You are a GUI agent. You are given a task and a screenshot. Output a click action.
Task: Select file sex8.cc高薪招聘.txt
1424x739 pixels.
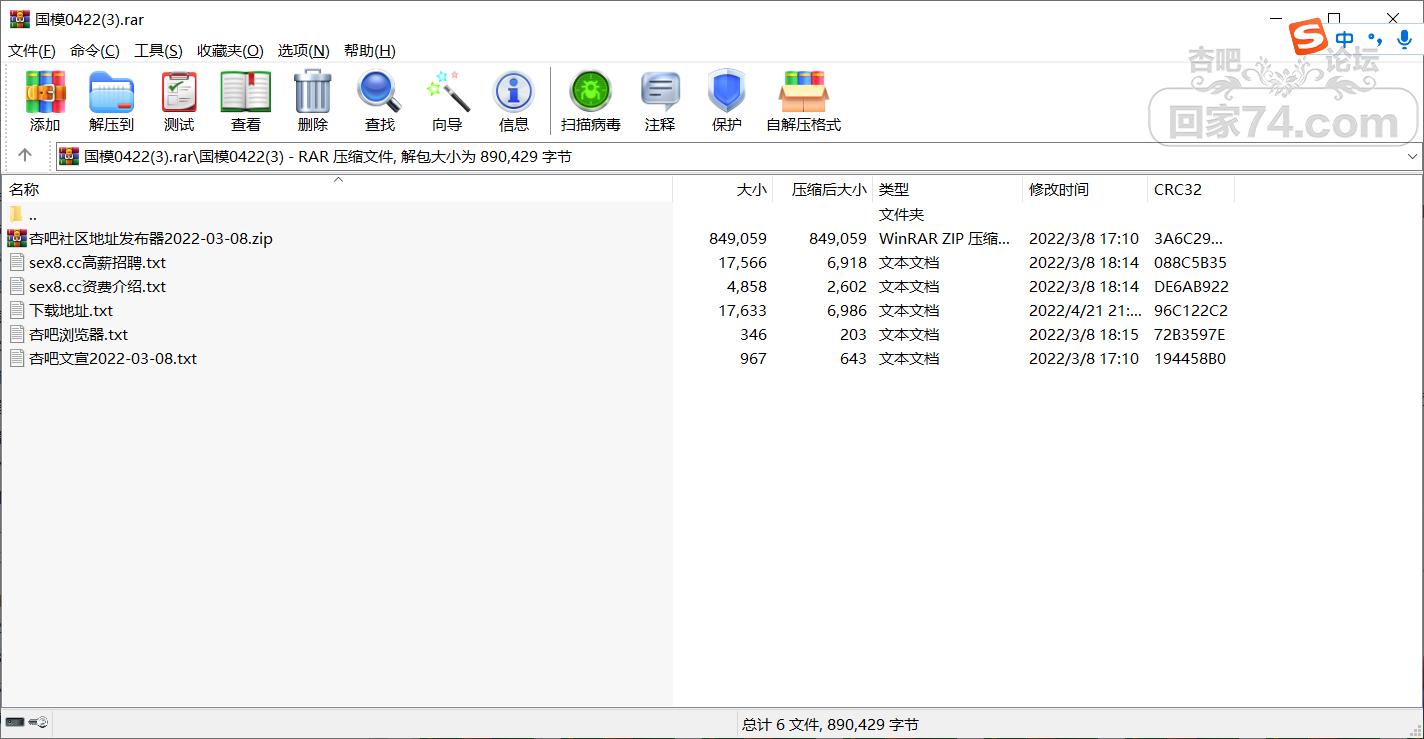(98, 262)
